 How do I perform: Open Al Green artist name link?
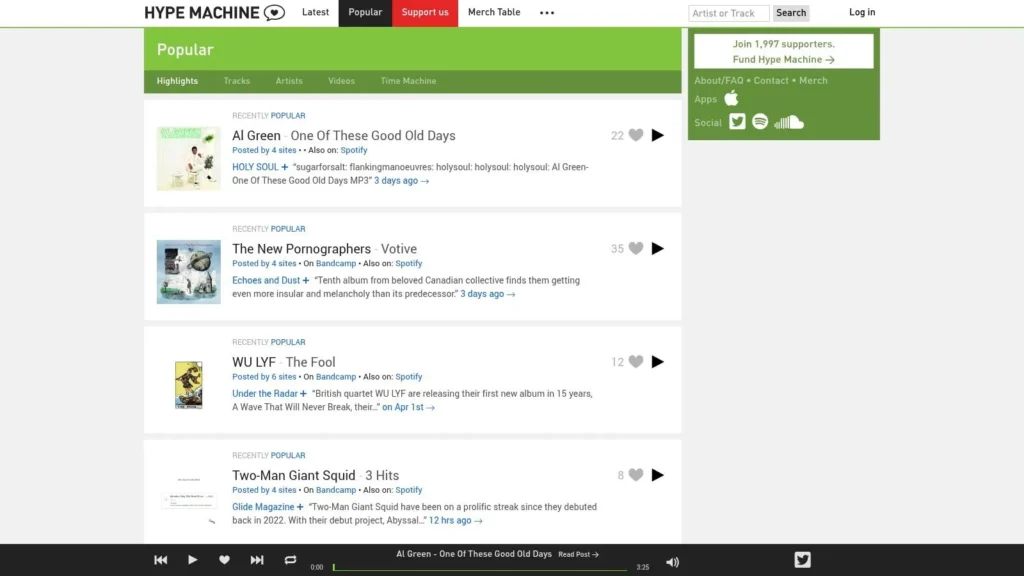point(256,136)
